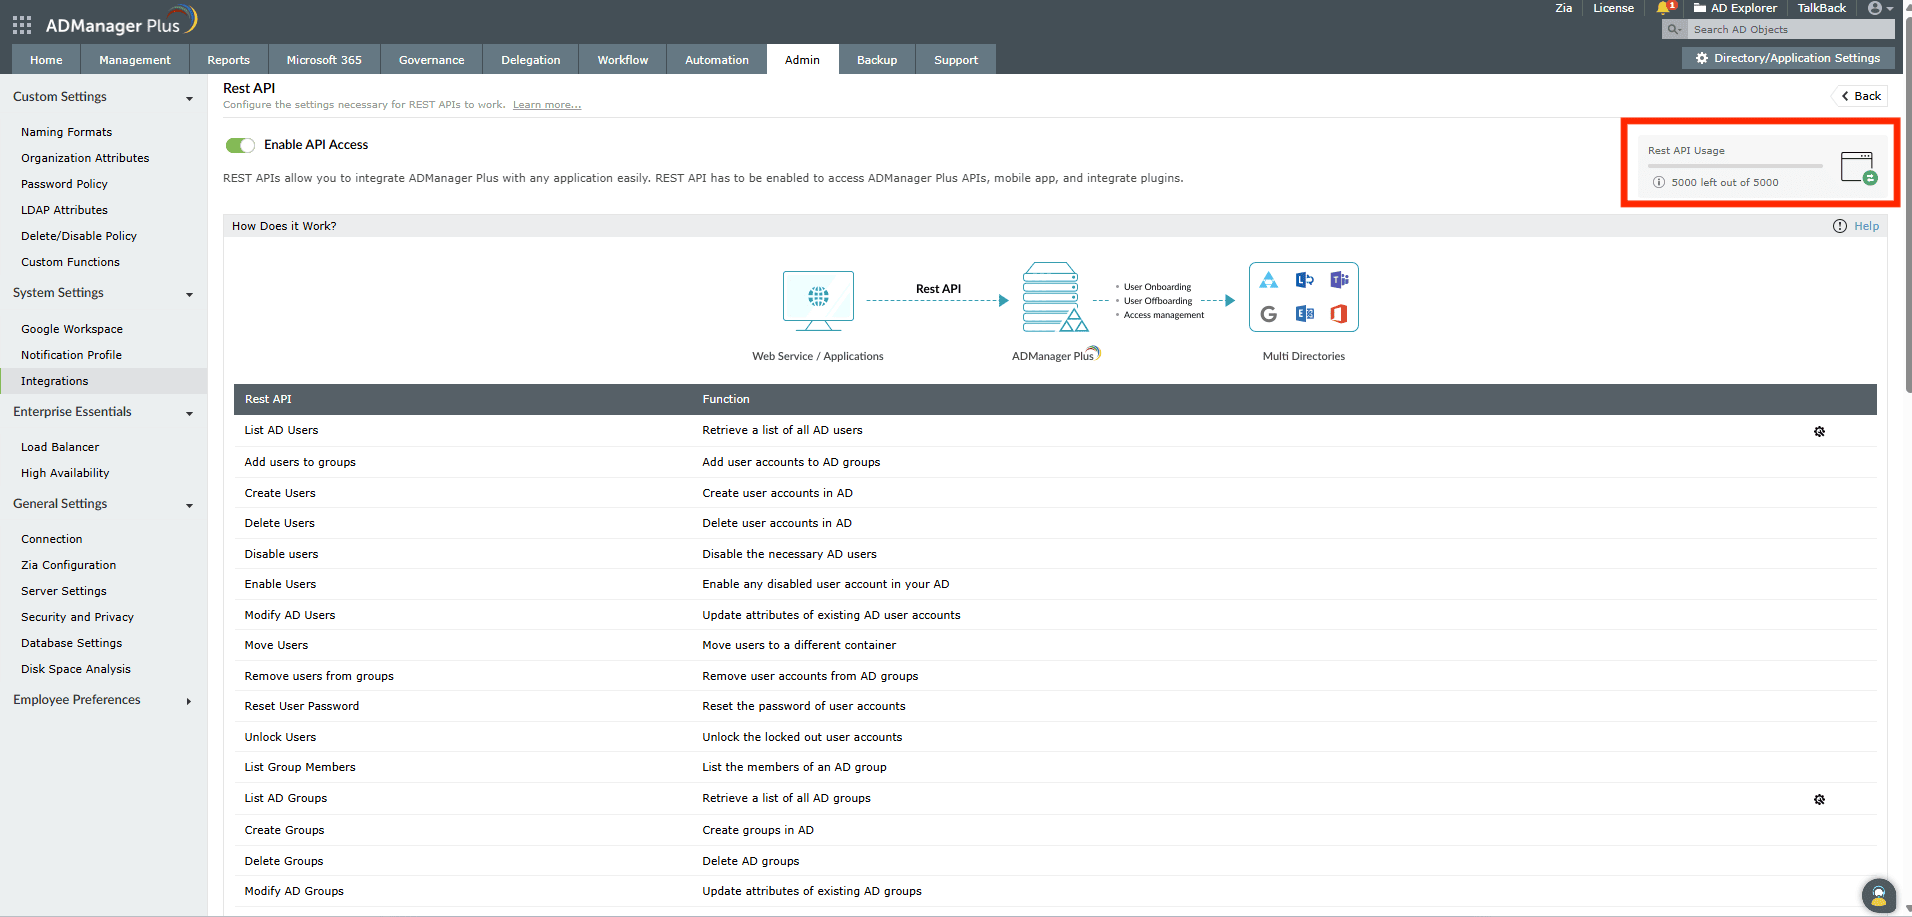
Task: Open the Help link
Action: [x=1866, y=226]
